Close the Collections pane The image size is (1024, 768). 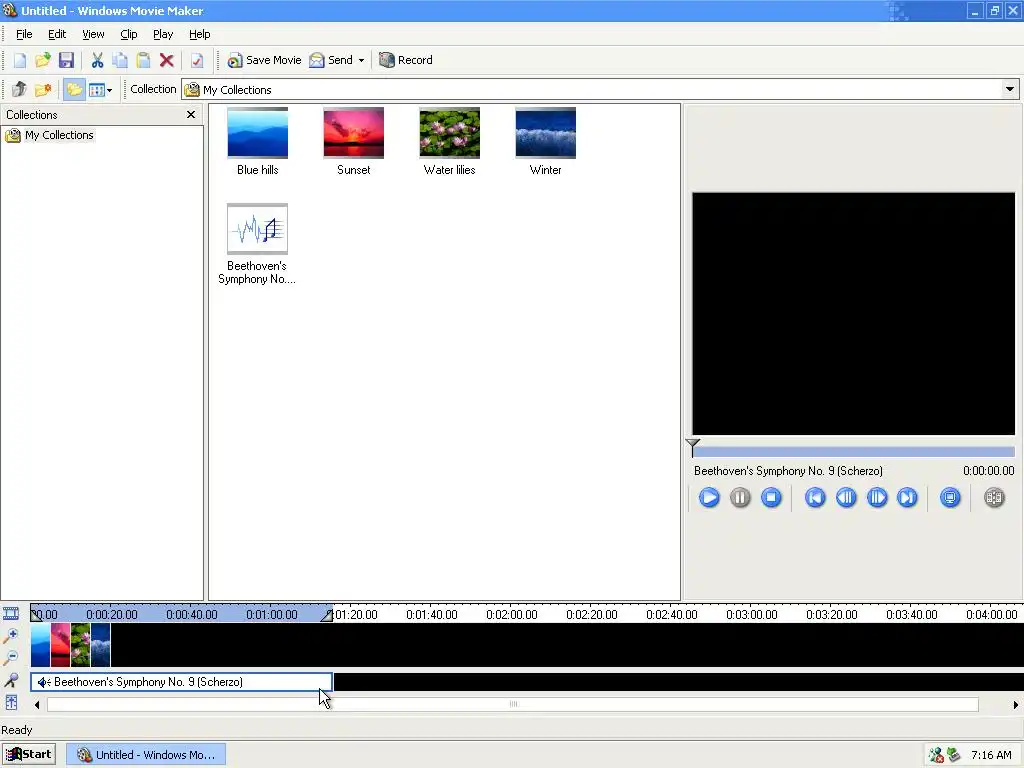point(191,114)
